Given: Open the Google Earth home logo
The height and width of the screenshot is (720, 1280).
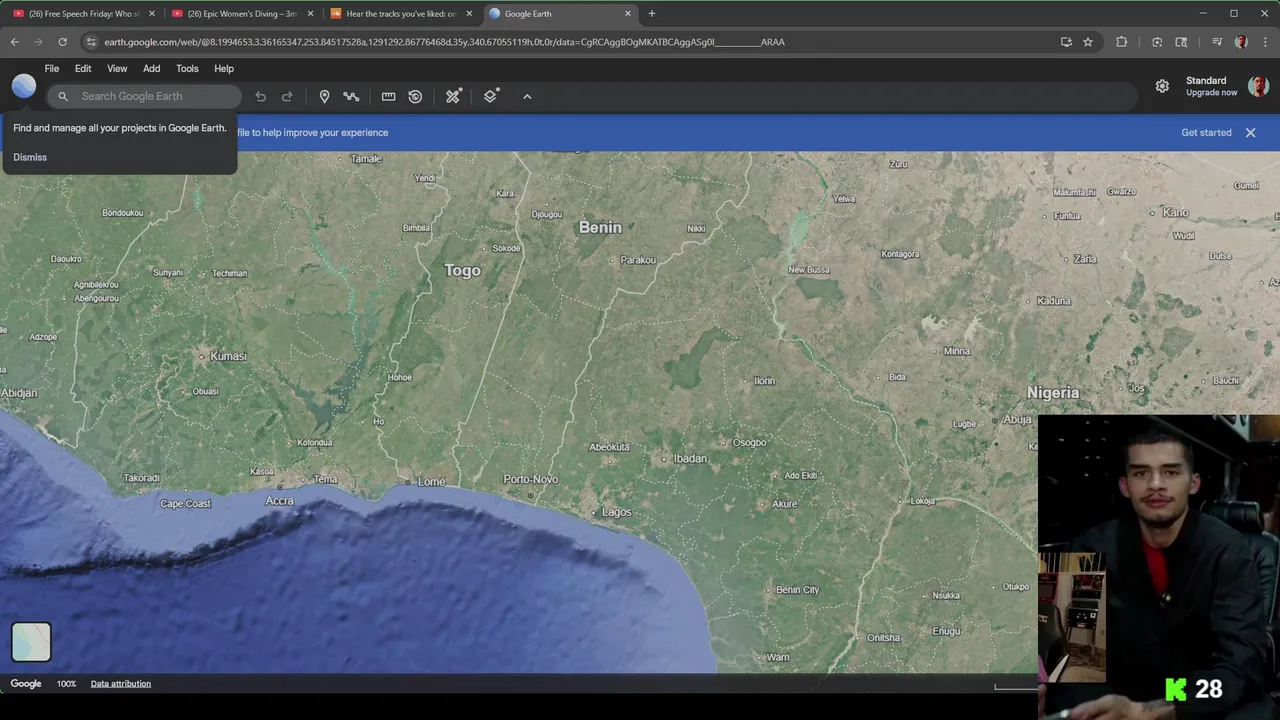Looking at the screenshot, I should [24, 87].
